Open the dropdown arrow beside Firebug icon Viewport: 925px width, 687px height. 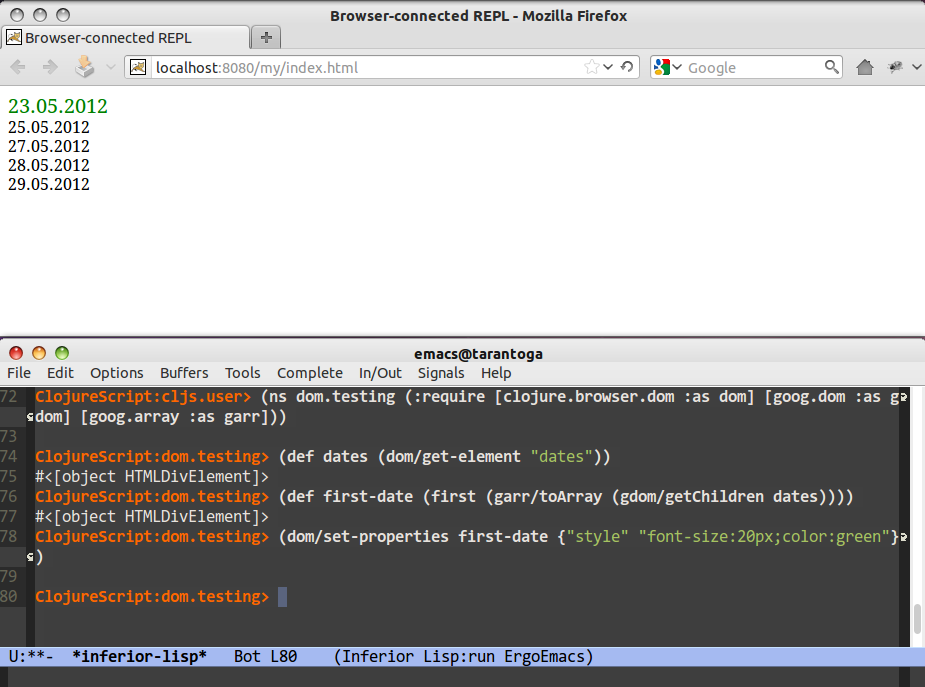(x=916, y=67)
